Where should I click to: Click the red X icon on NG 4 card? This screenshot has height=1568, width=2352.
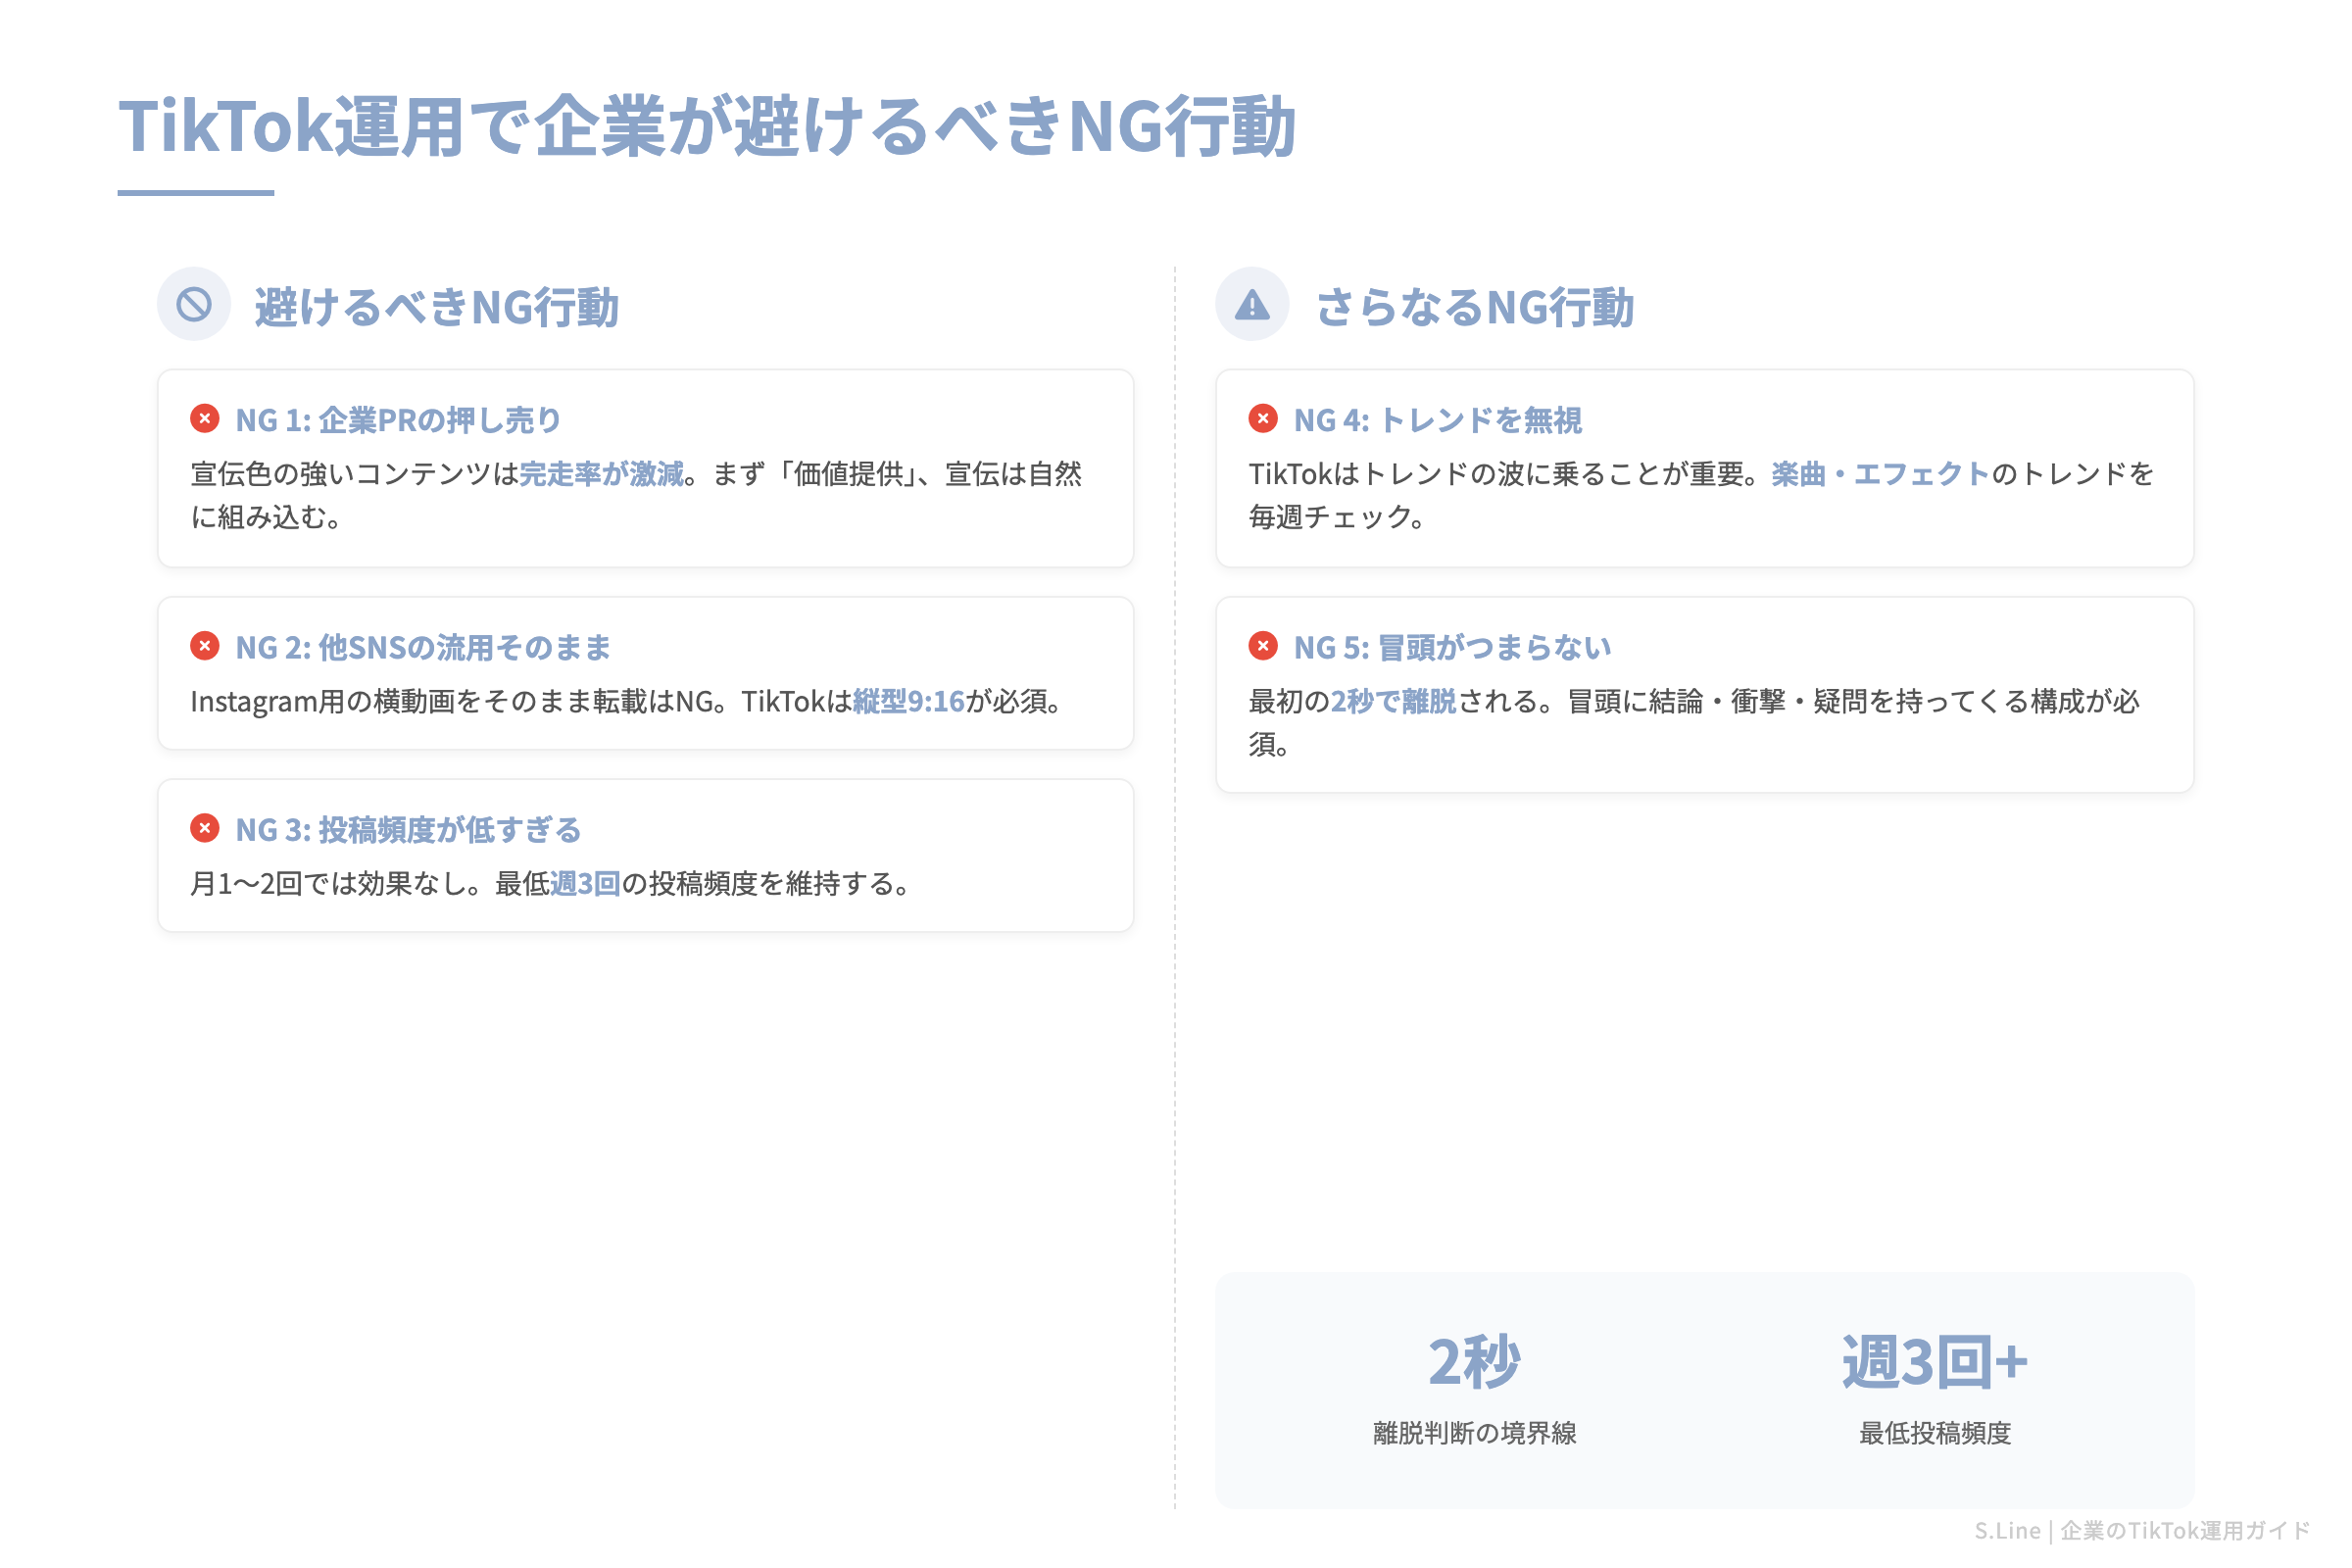1266,420
